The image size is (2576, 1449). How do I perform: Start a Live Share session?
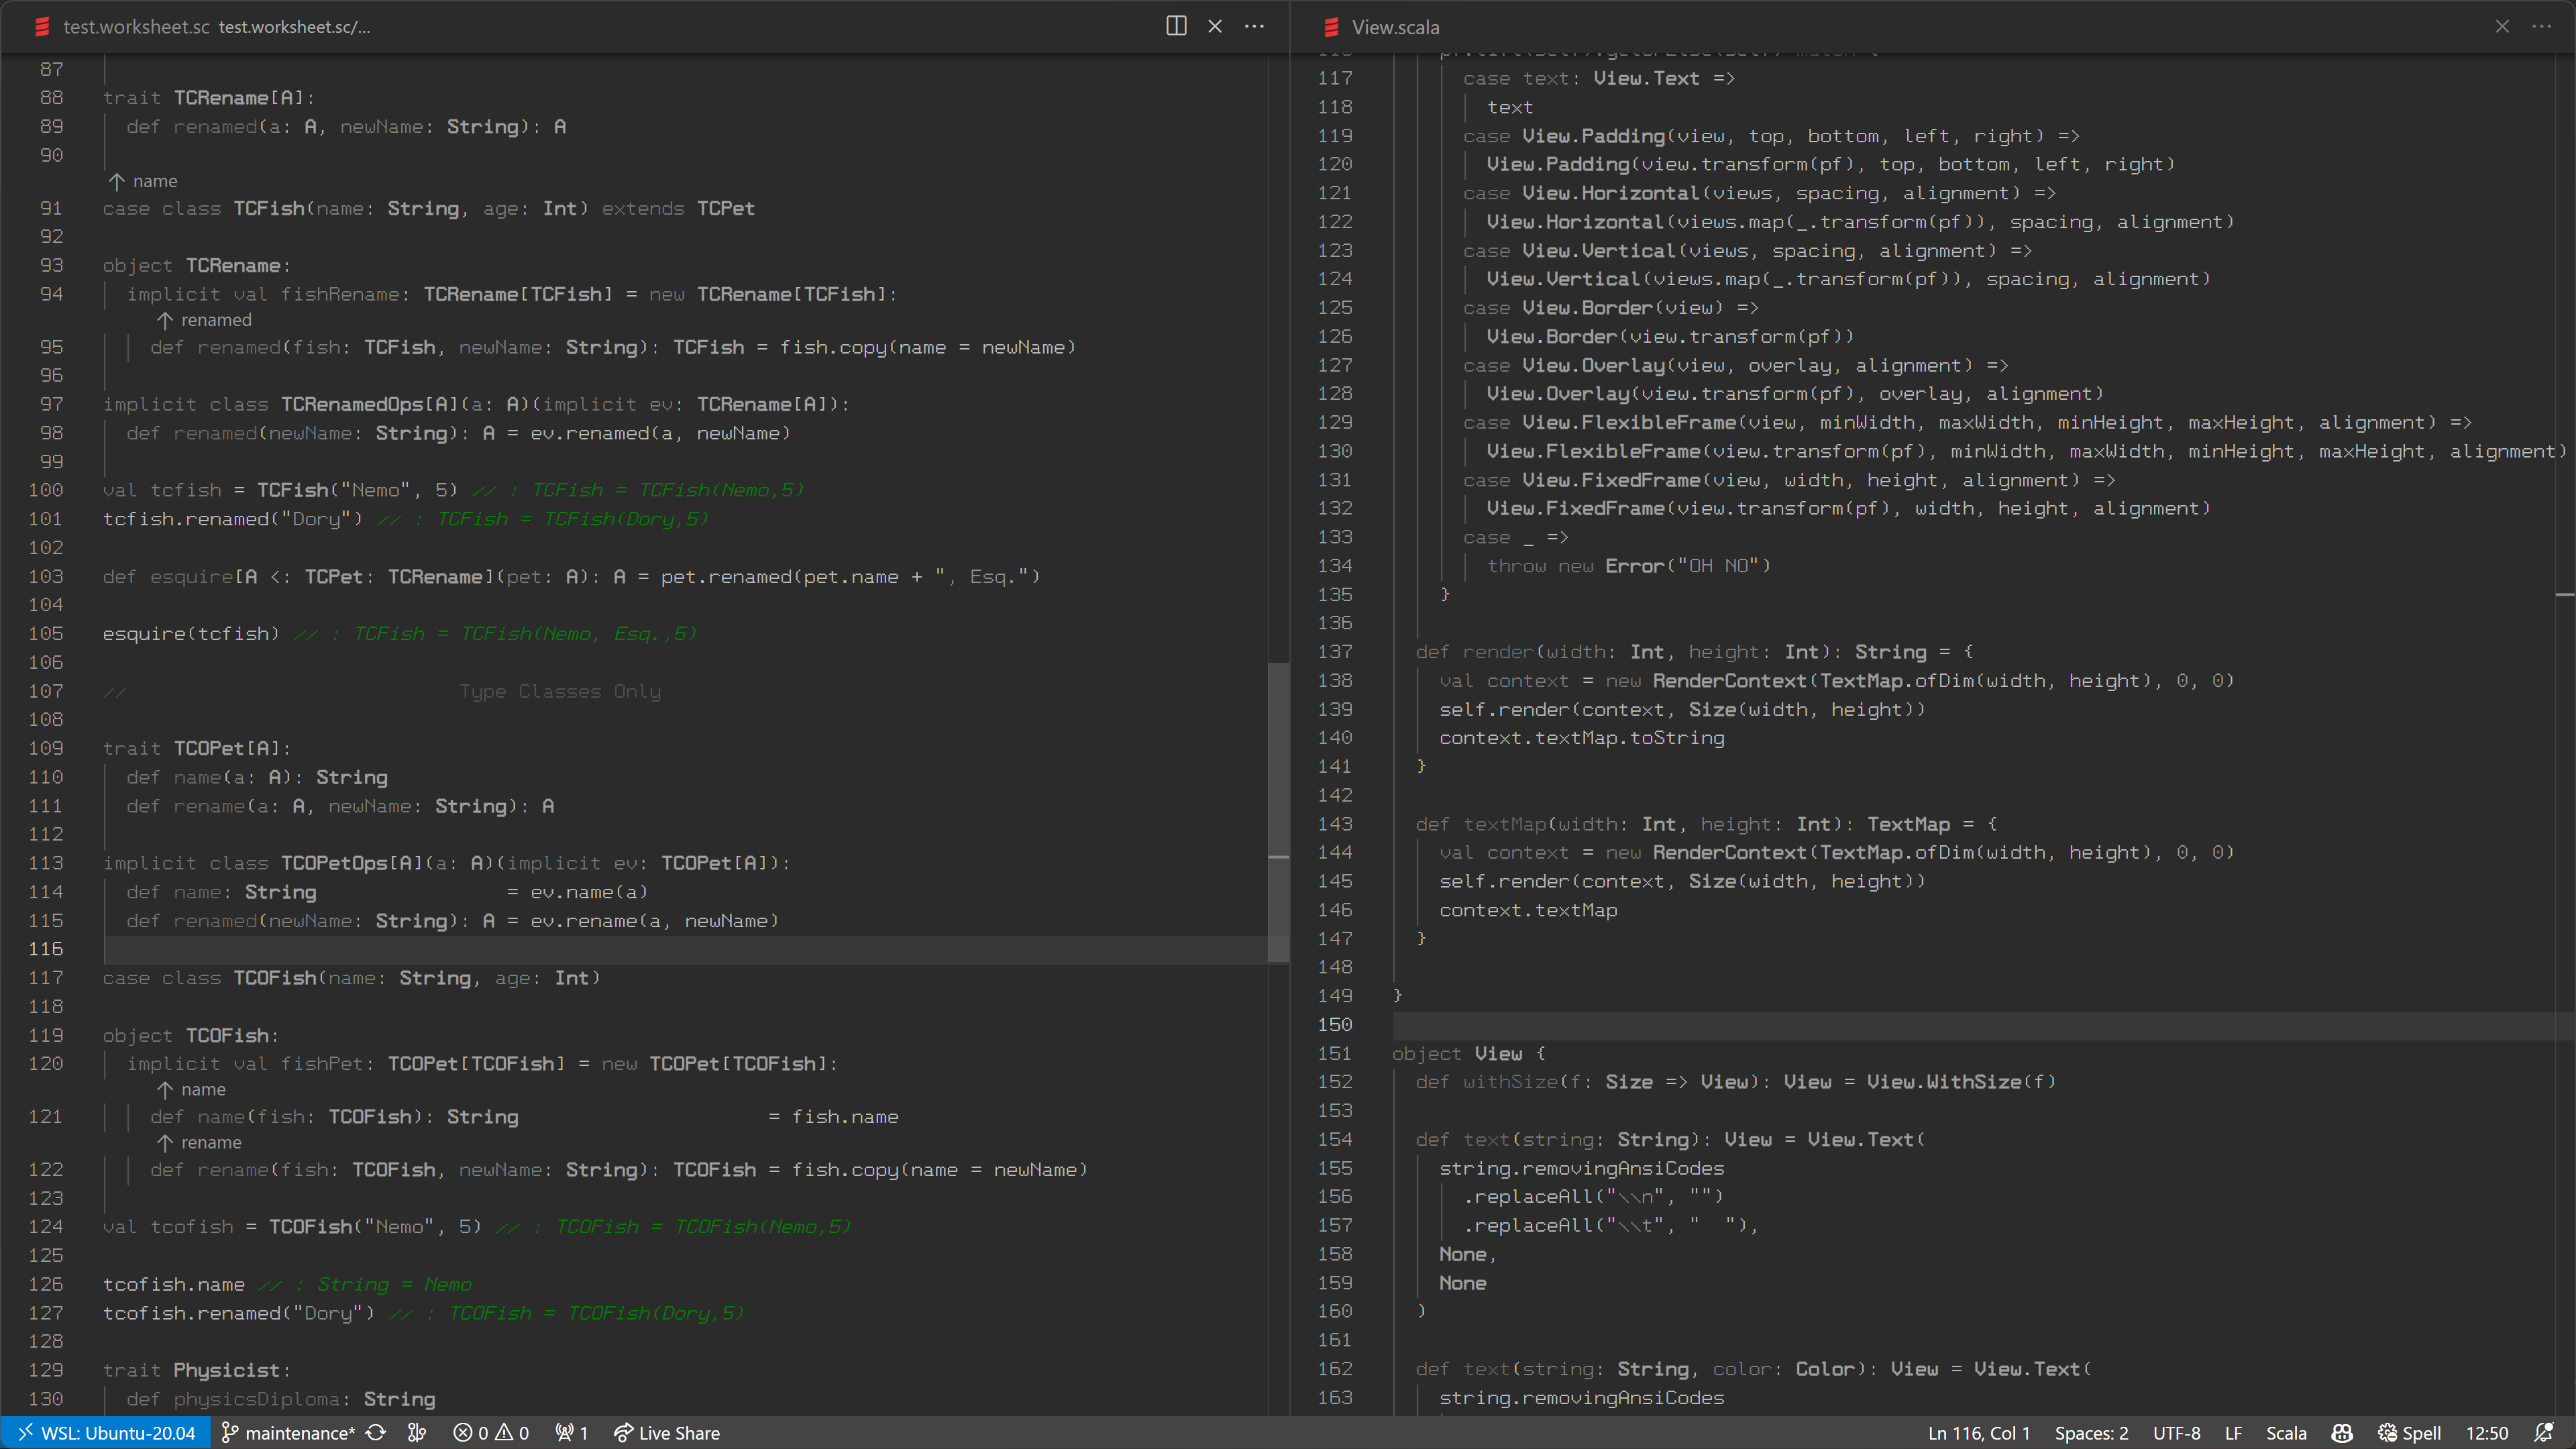(x=667, y=1433)
